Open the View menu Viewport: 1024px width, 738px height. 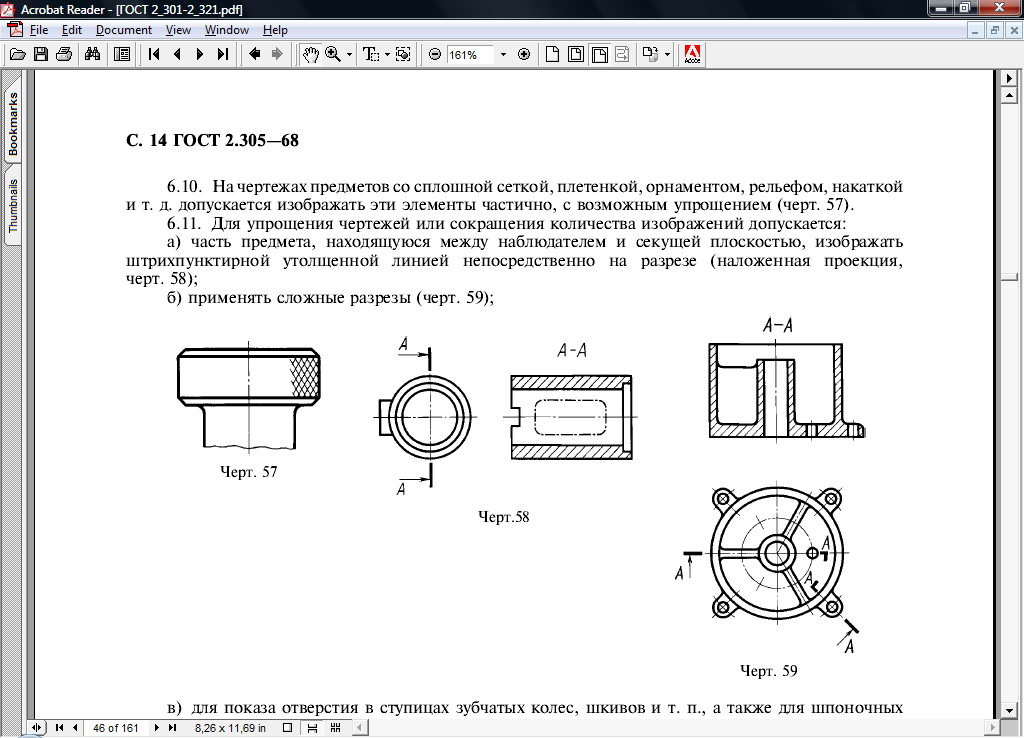pos(178,30)
